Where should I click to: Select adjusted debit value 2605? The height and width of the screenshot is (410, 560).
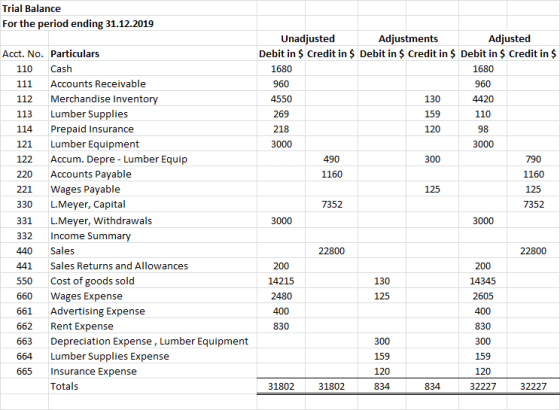pyautogui.click(x=483, y=296)
